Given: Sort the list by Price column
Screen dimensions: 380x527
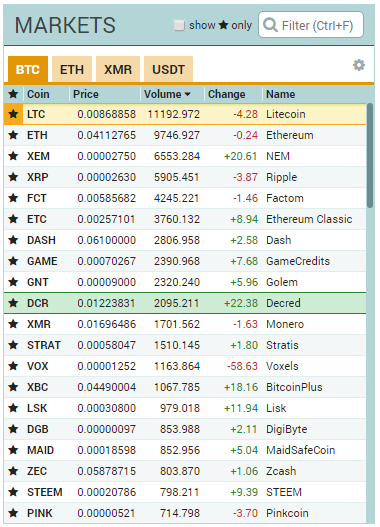Looking at the screenshot, I should pos(86,94).
